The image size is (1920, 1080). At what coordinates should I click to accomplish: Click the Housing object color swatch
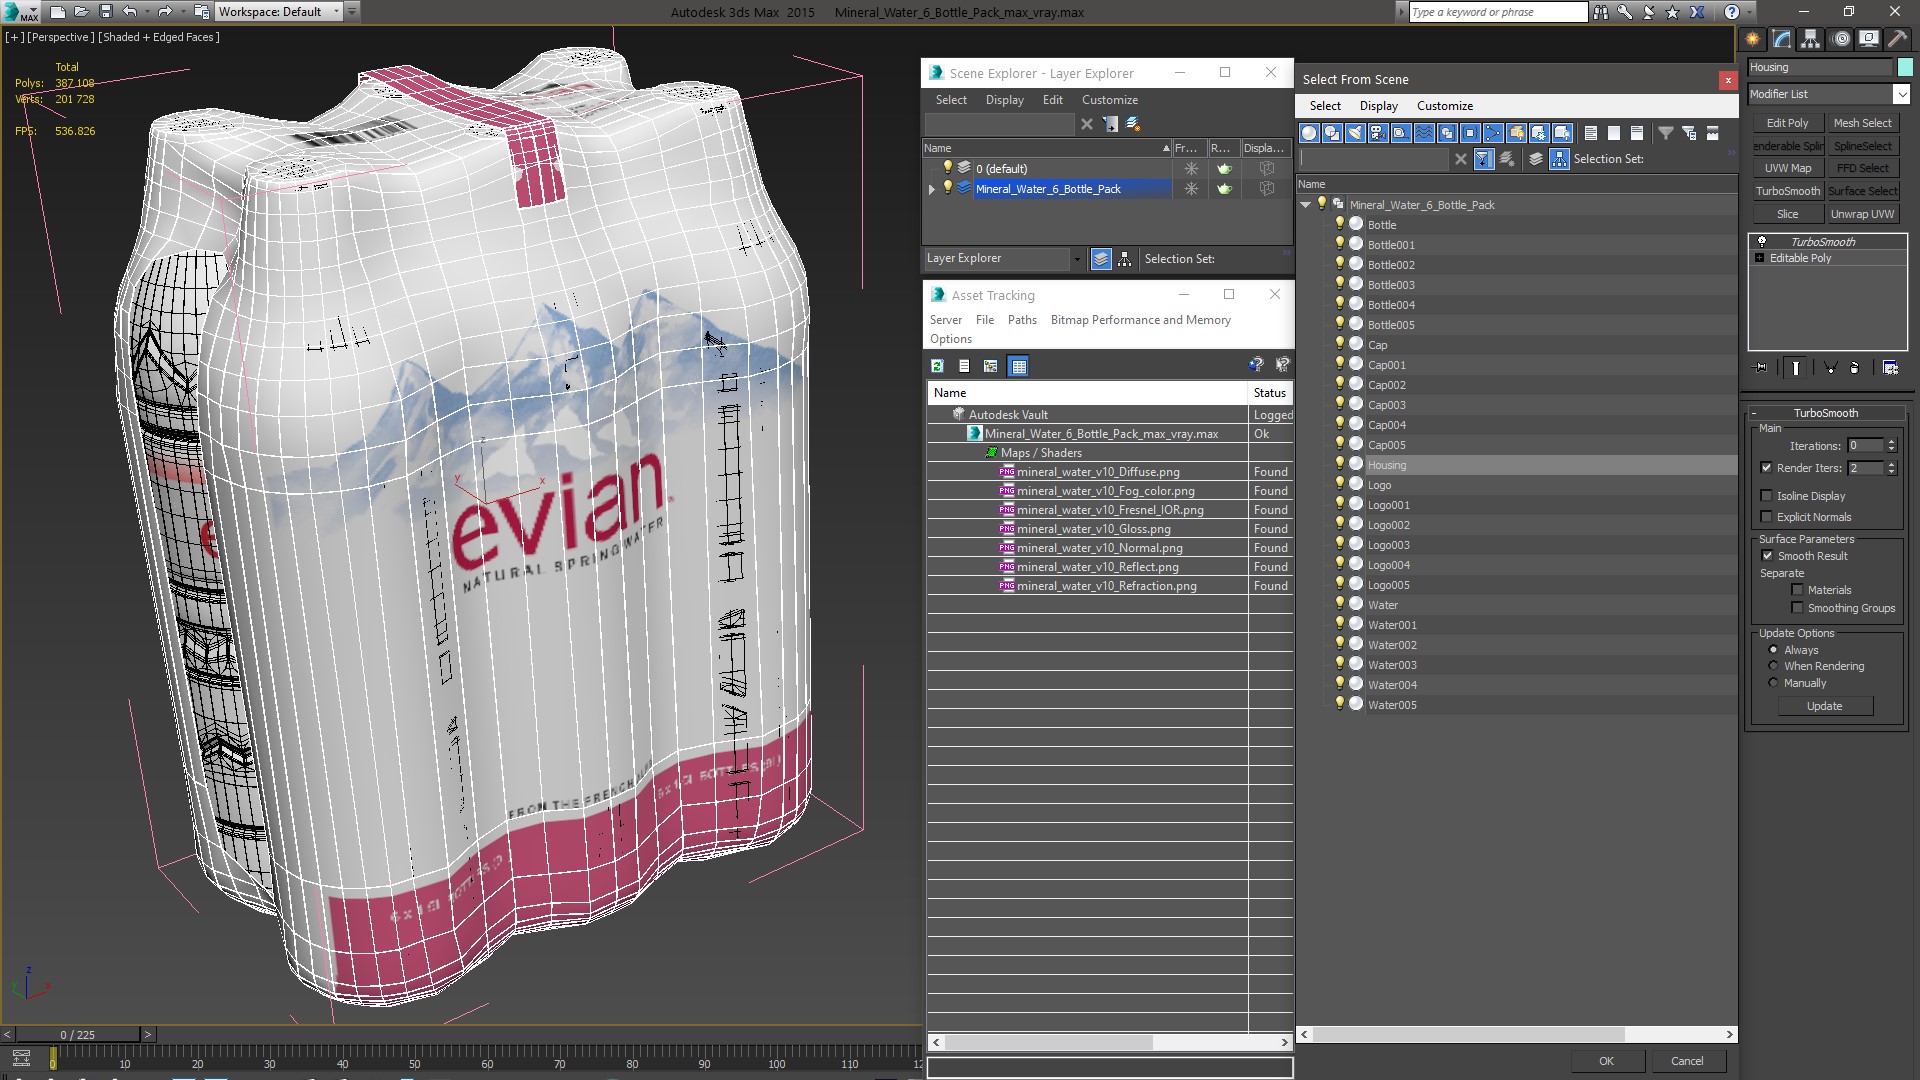pos(1904,67)
